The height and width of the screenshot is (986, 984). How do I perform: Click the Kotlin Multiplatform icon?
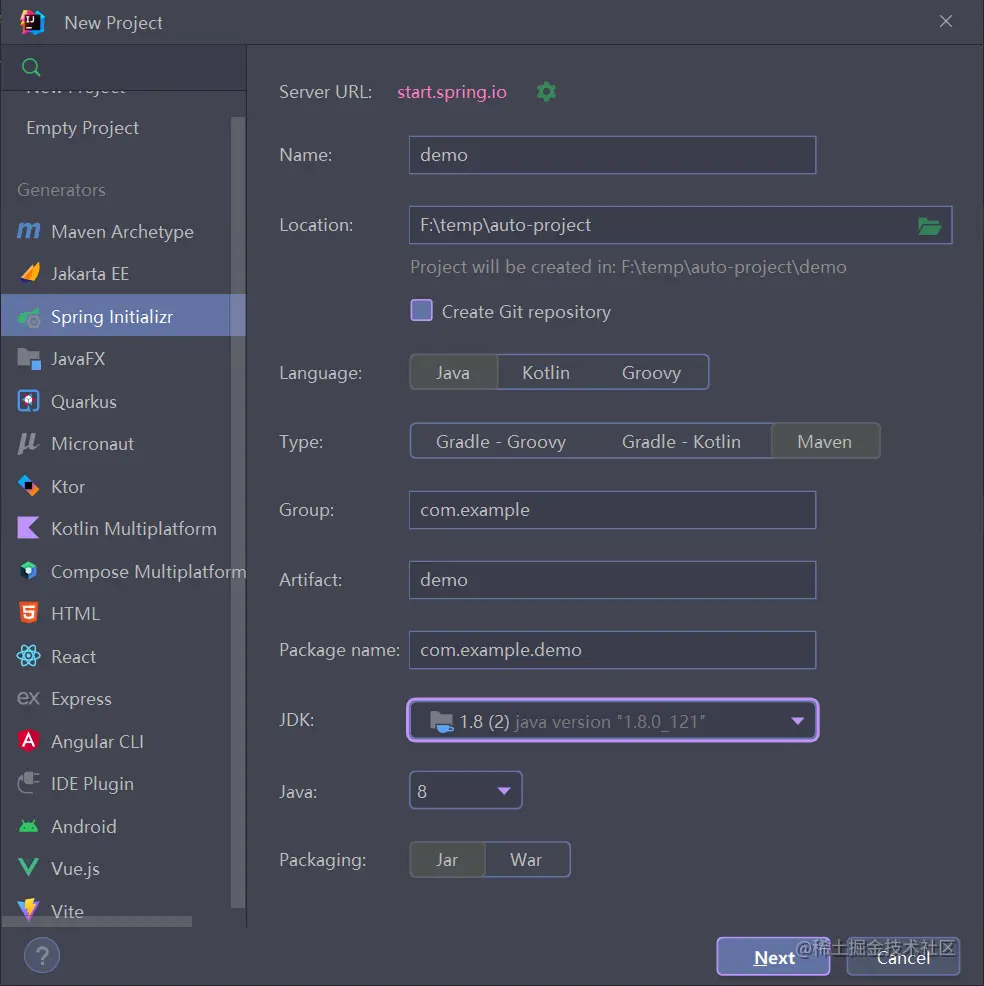click(x=28, y=528)
